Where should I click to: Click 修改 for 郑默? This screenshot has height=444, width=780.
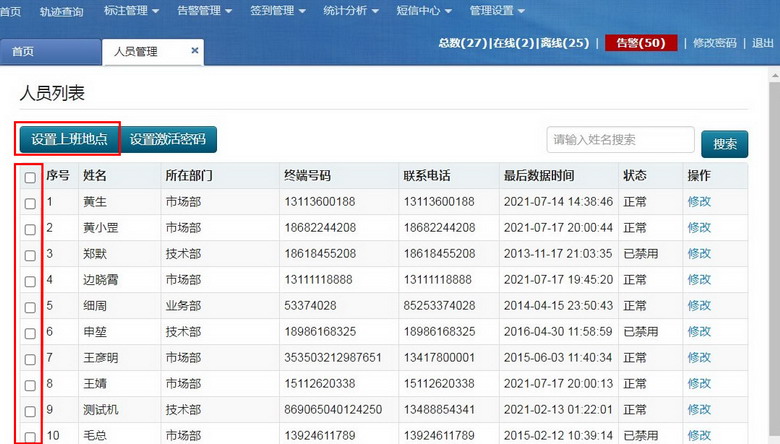click(x=699, y=254)
